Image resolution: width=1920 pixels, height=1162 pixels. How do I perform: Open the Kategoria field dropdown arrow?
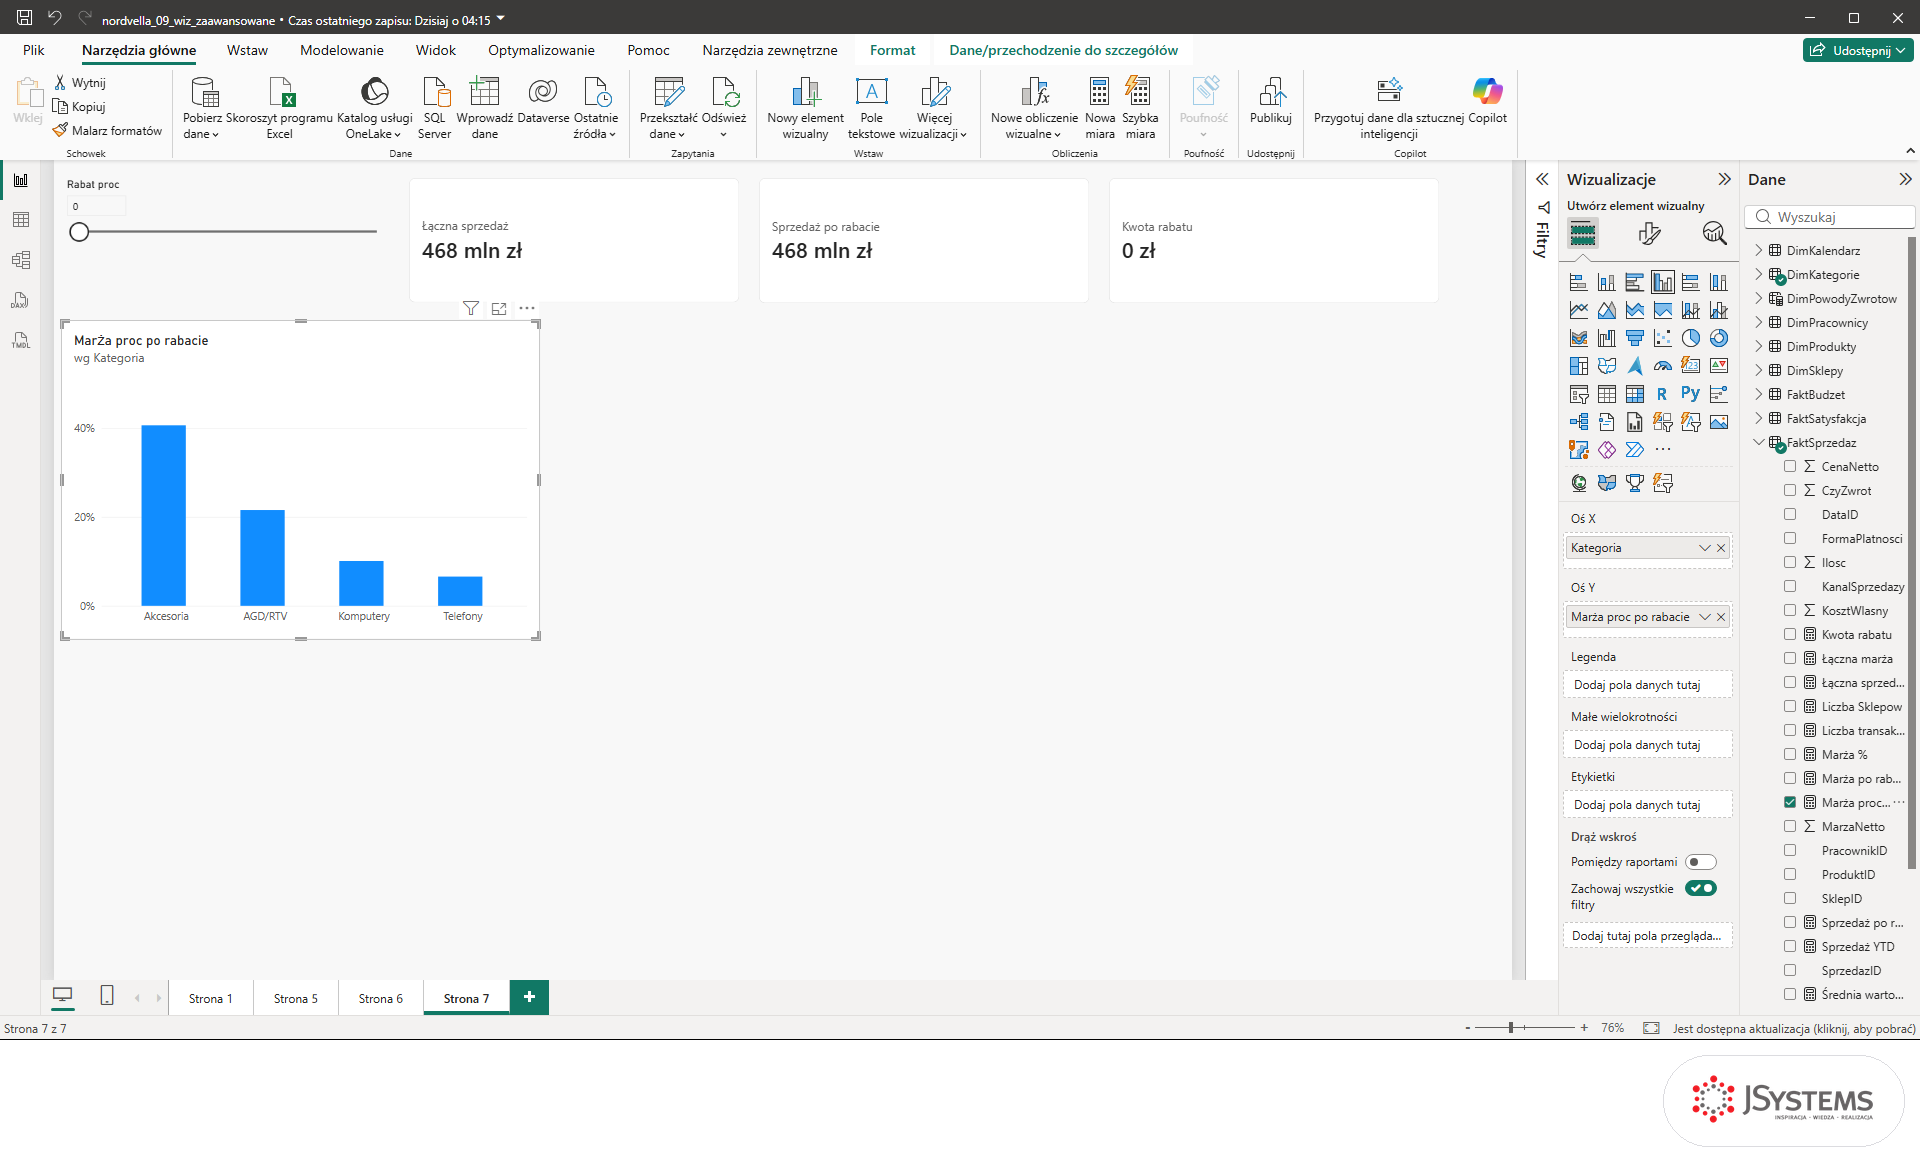tap(1705, 548)
